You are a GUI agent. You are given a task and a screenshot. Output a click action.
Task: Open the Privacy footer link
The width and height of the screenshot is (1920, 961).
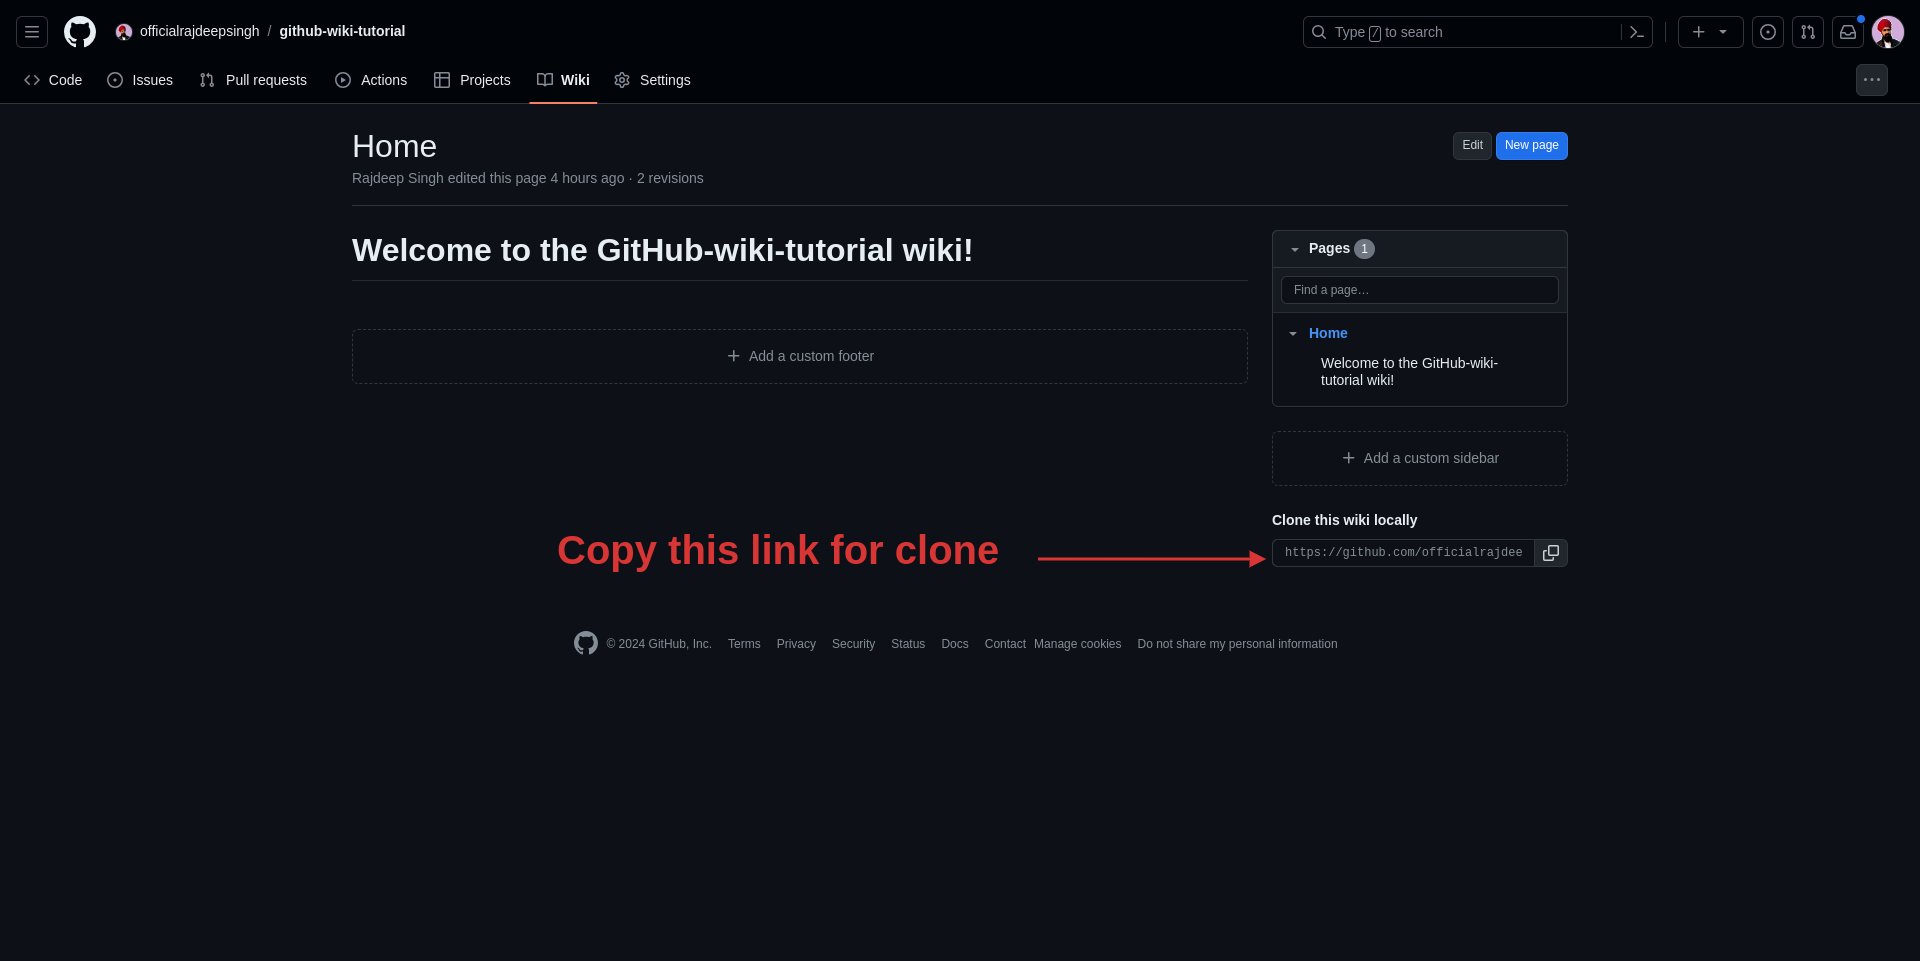[796, 644]
